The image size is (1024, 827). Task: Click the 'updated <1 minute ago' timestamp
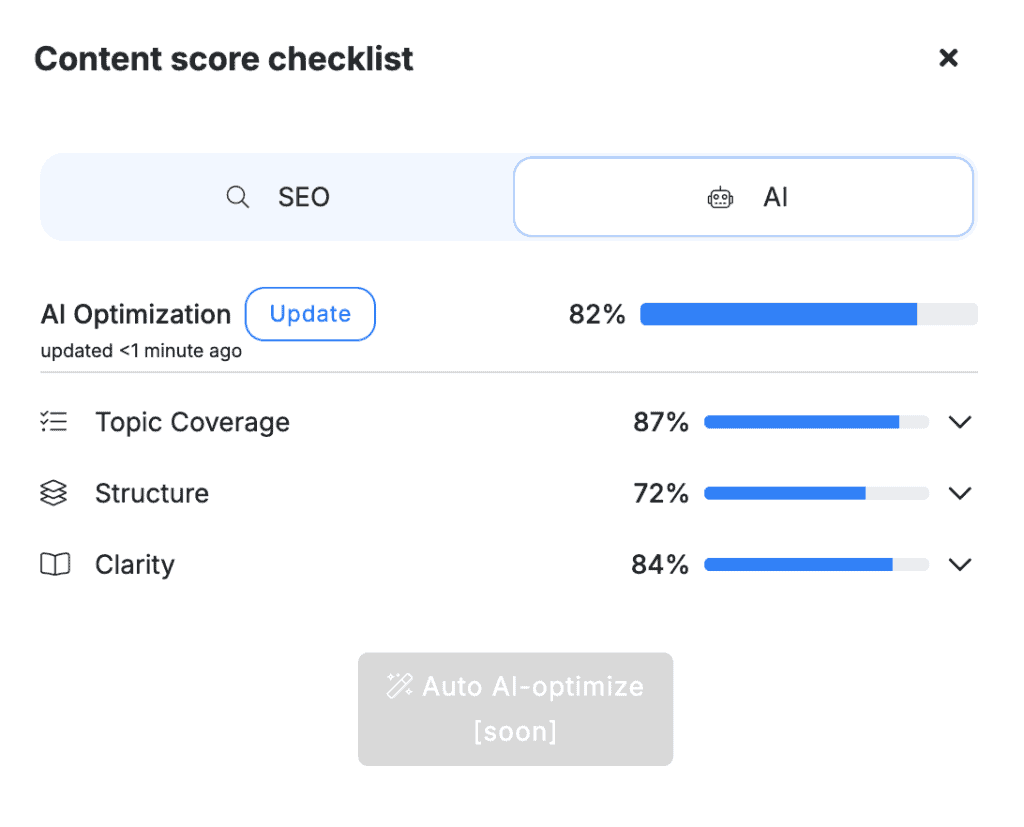tap(141, 351)
